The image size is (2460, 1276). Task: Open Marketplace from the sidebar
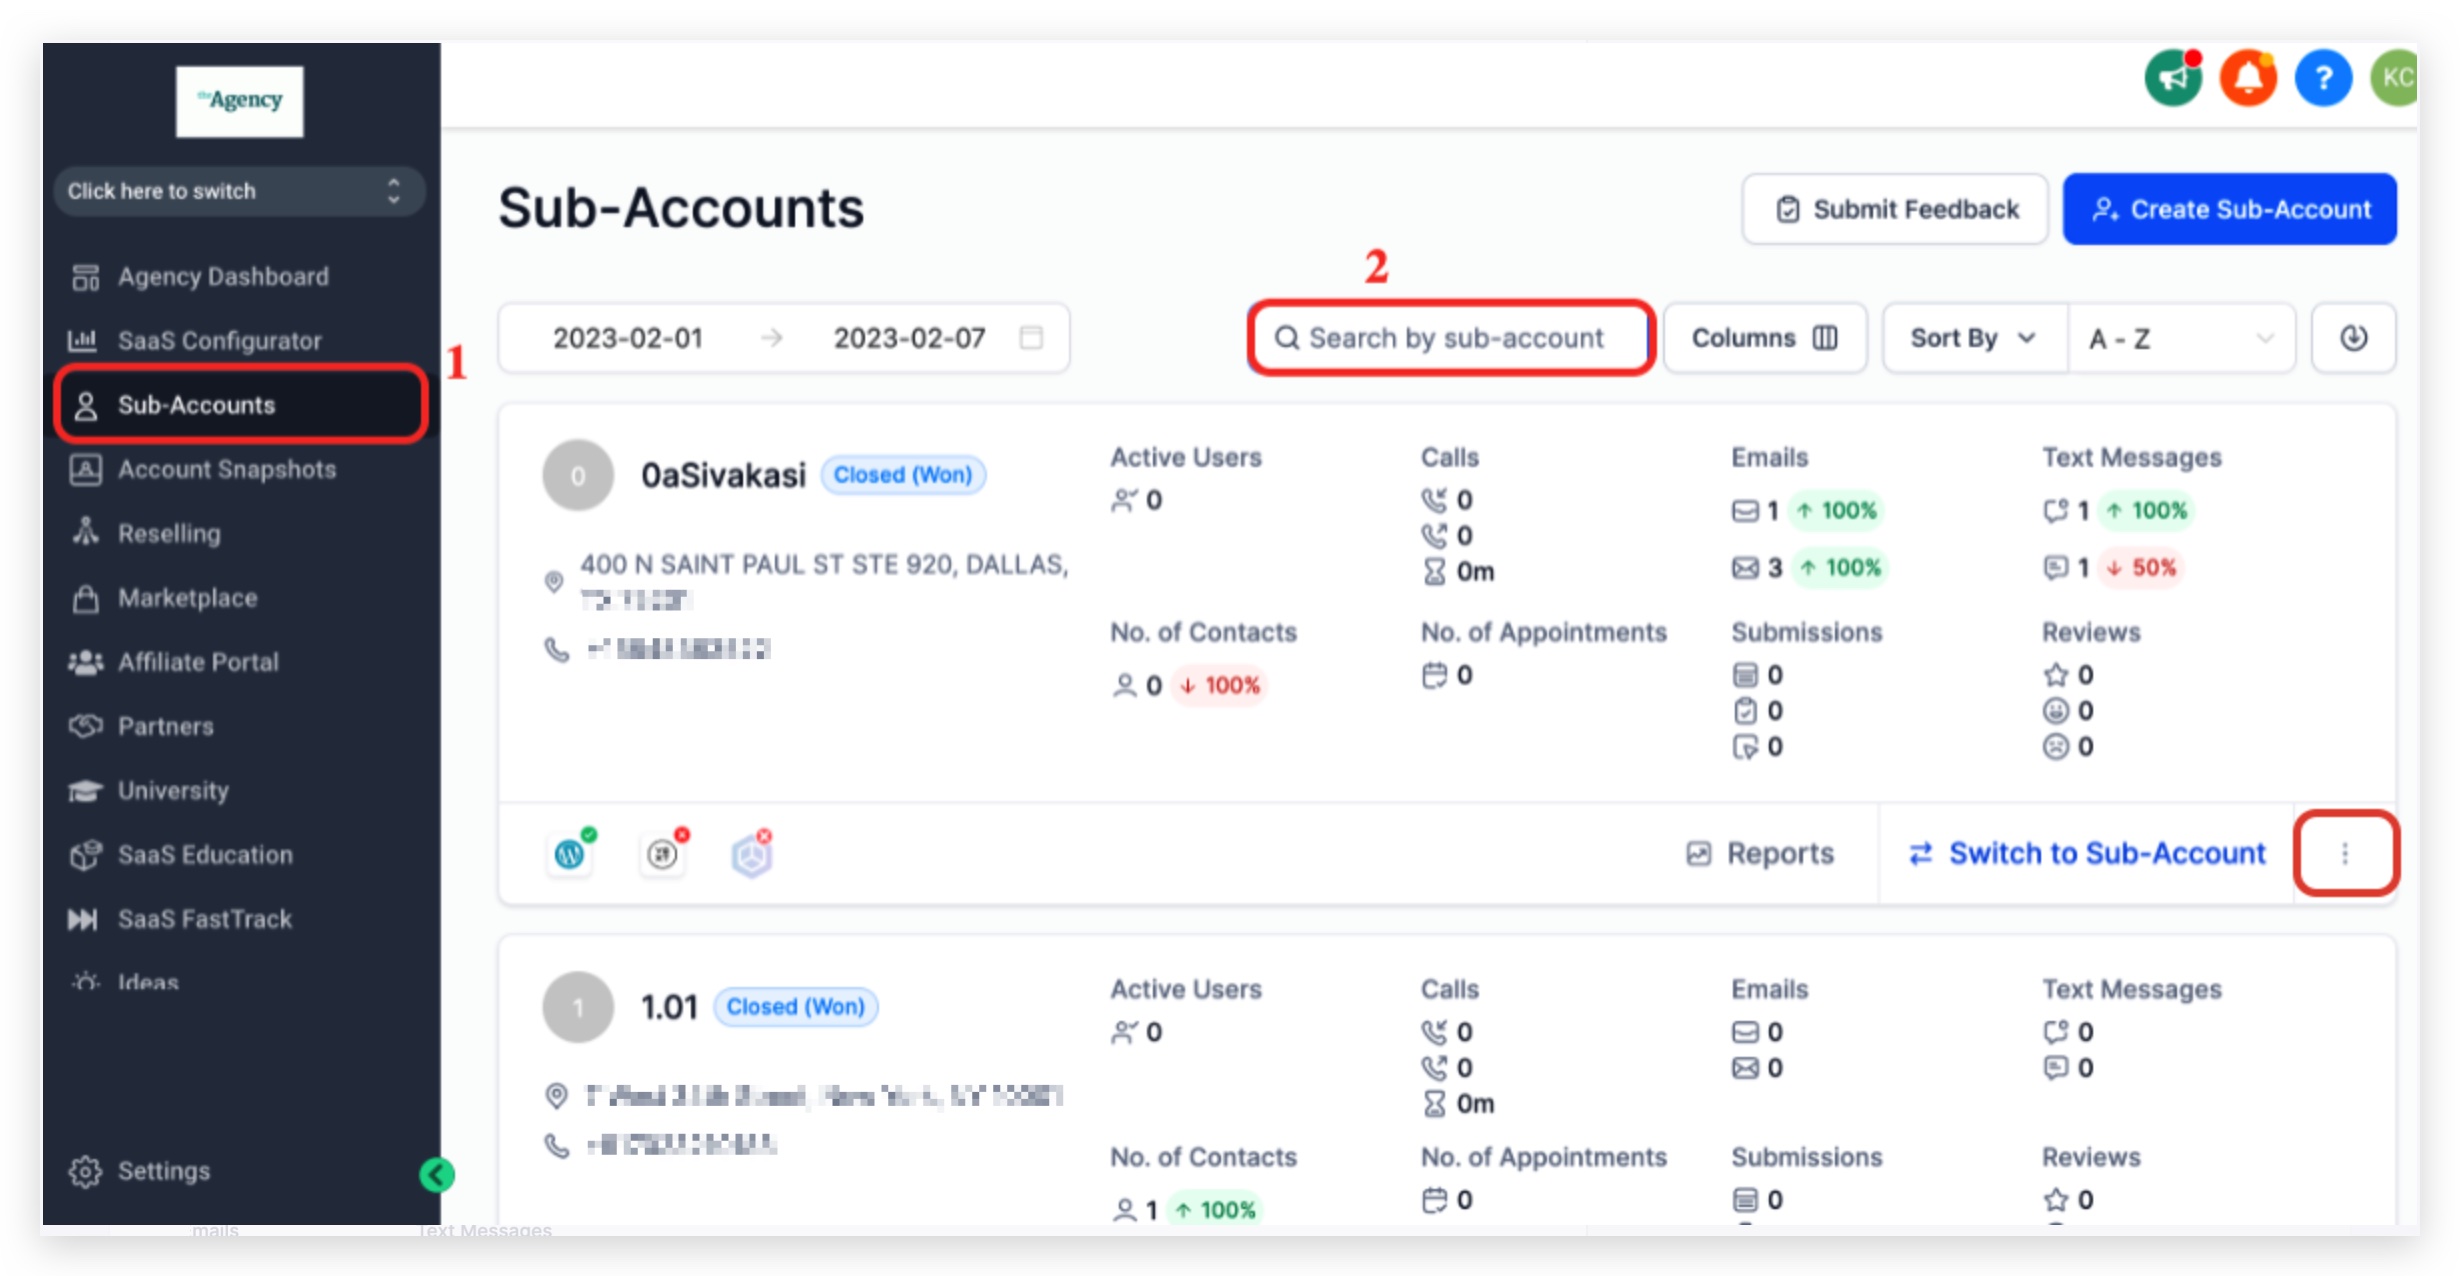click(187, 598)
